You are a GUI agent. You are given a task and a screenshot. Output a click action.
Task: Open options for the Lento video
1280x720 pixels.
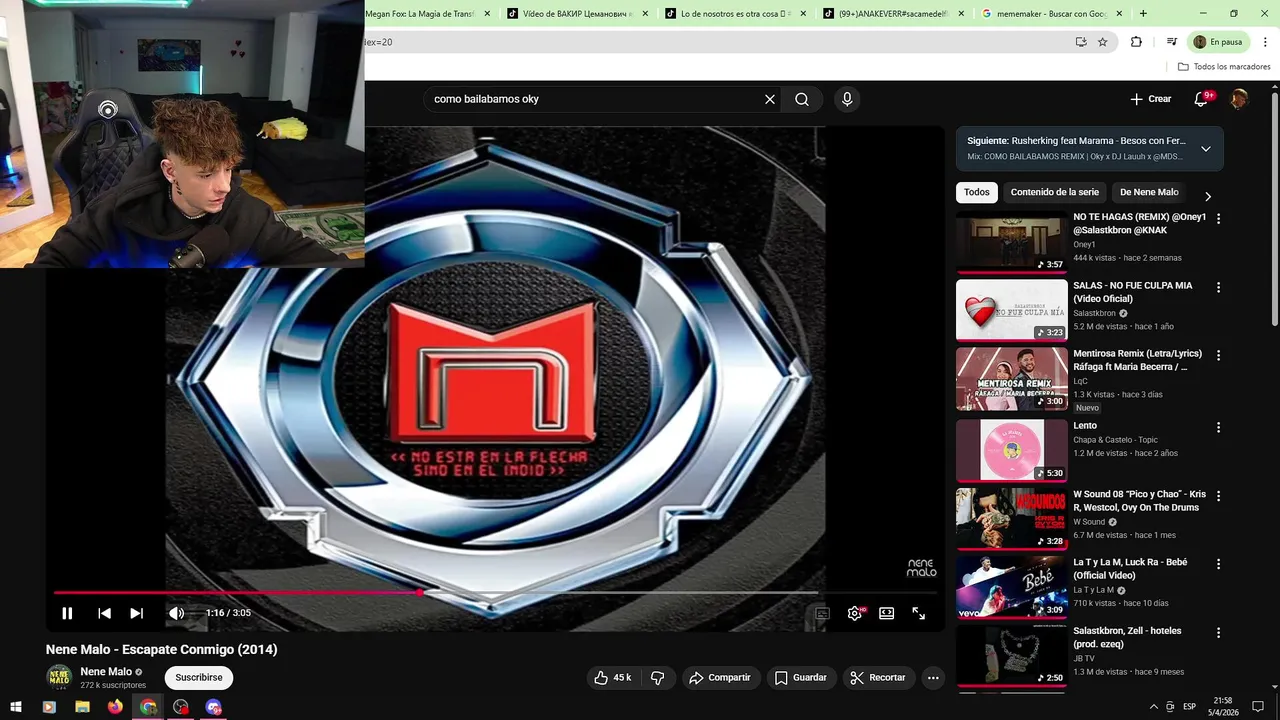point(1218,427)
